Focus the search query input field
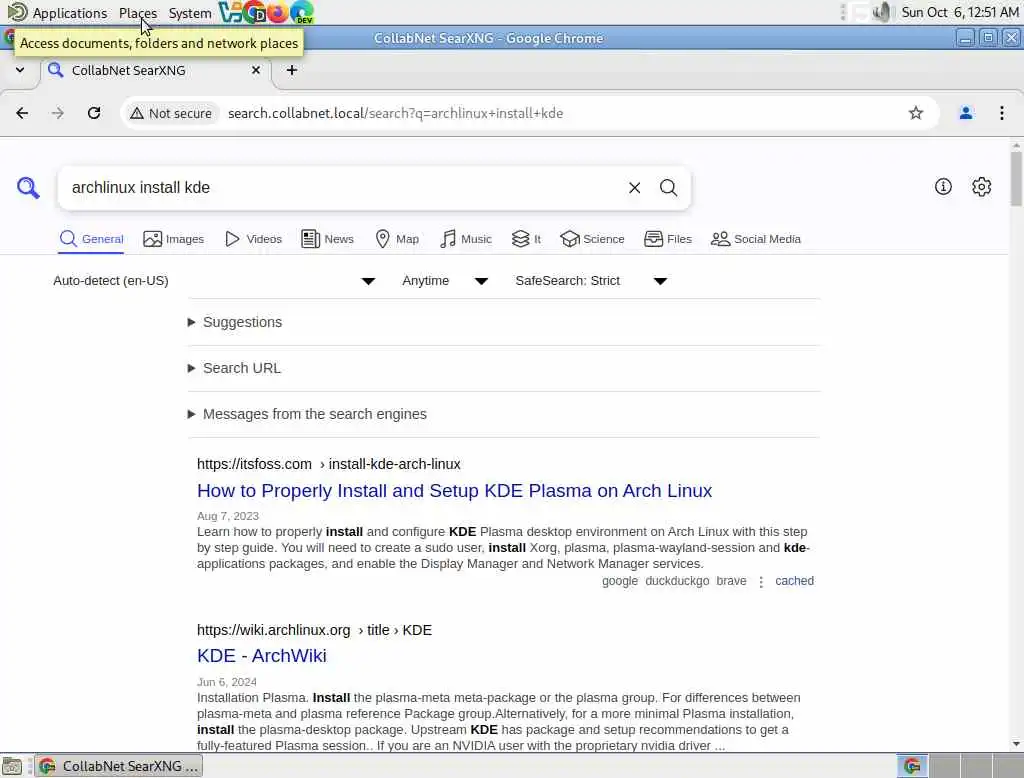Viewport: 1024px width, 778px height. pos(340,187)
